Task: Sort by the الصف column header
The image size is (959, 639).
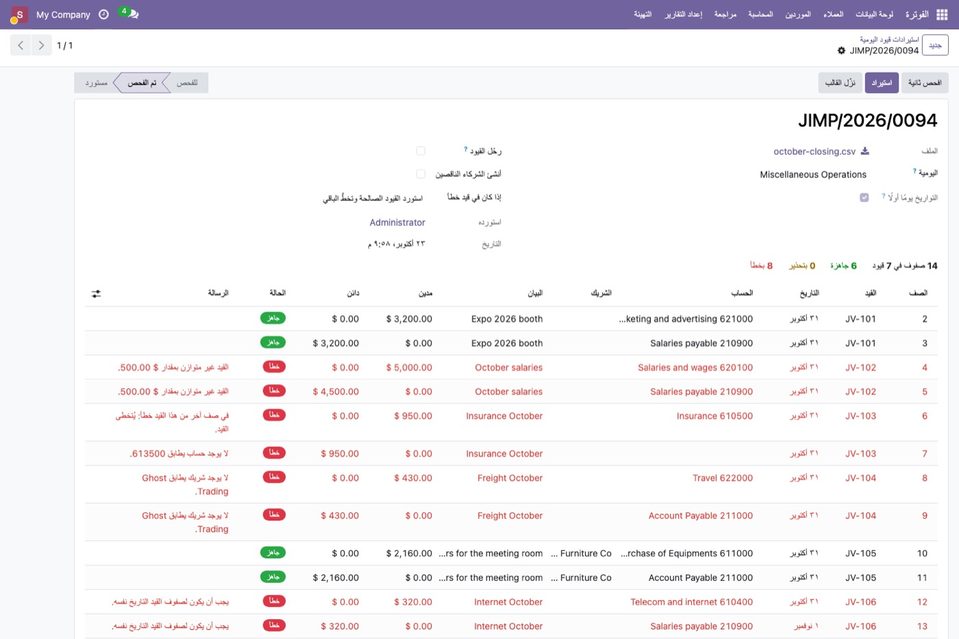Action: [x=918, y=294]
